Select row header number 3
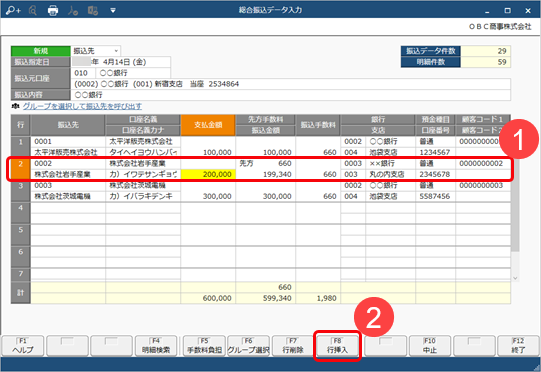Image resolution: width=541 pixels, height=372 pixels. (21, 191)
